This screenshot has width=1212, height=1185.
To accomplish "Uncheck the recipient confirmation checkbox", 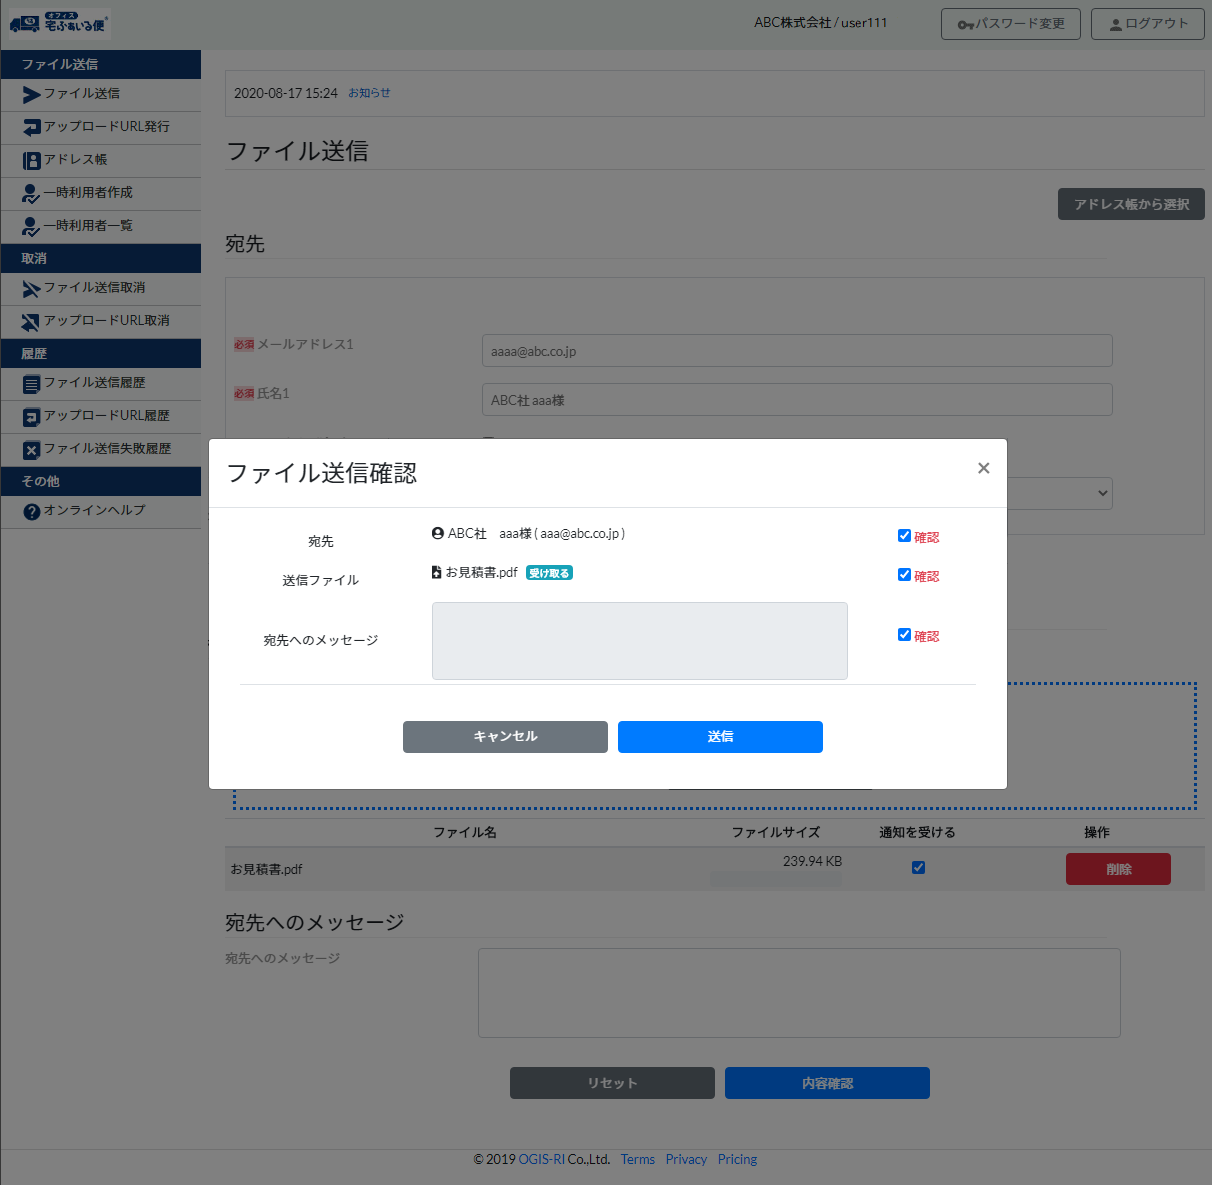I will (x=904, y=536).
